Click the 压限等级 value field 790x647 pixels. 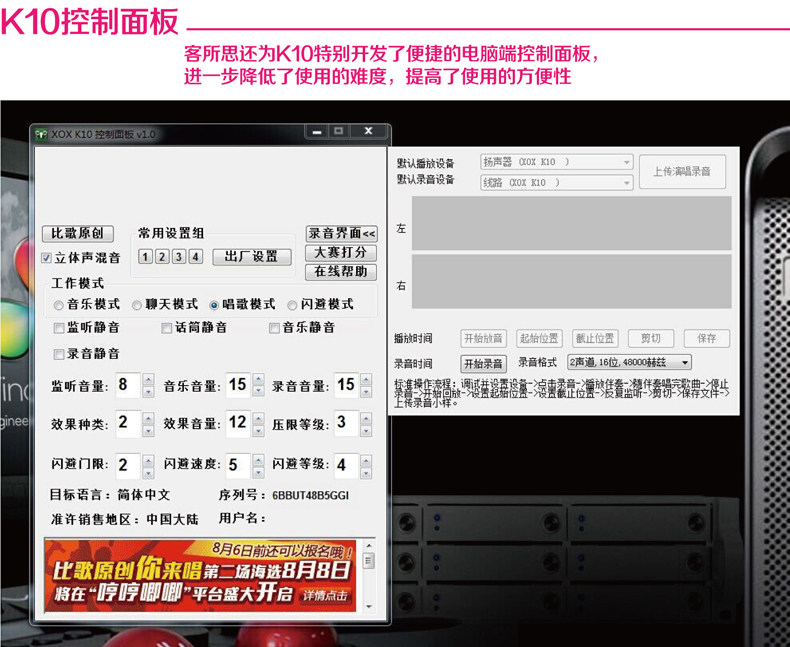click(347, 424)
